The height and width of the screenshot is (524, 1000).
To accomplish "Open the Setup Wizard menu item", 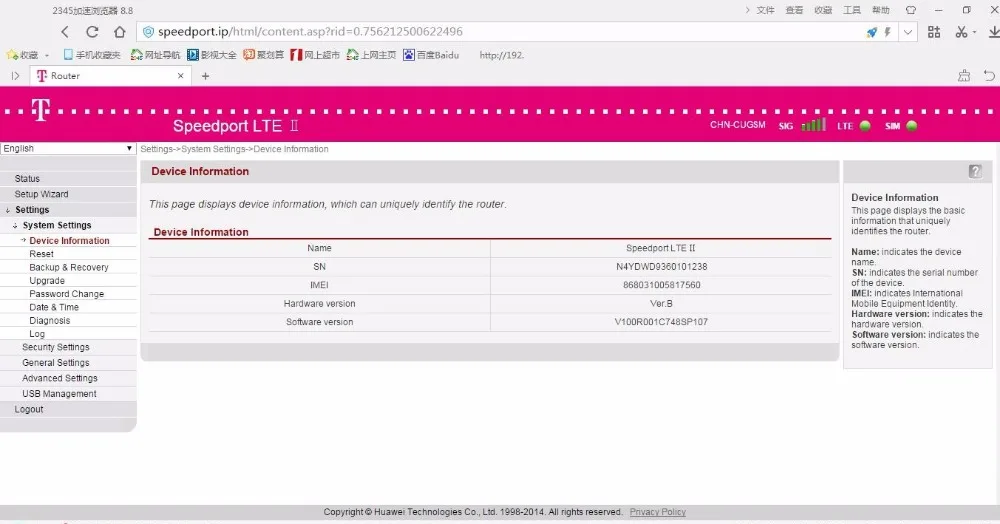I will [41, 194].
